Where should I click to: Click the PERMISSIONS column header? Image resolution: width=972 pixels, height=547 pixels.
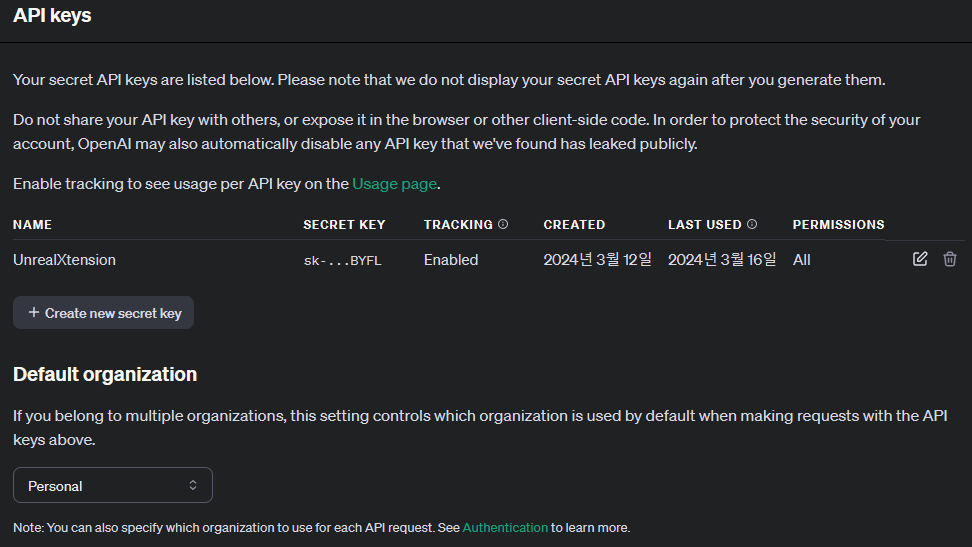pos(838,224)
